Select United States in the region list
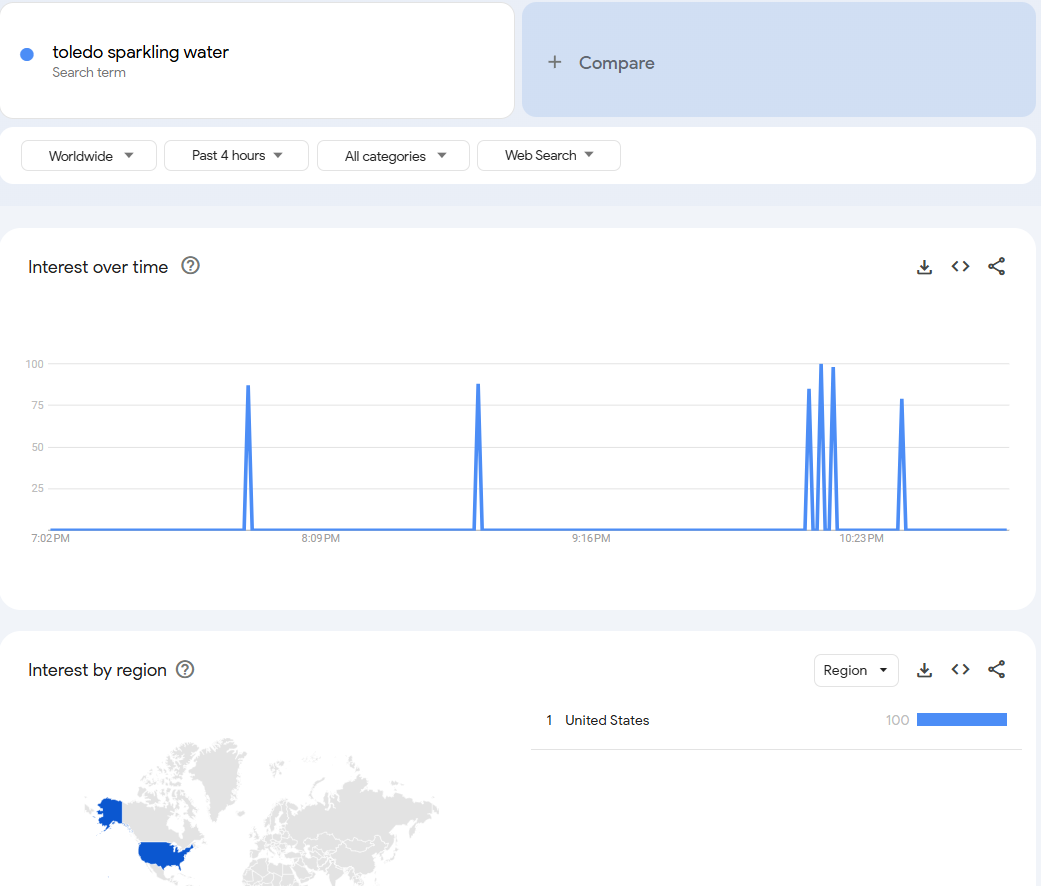This screenshot has width=1041, height=886. (607, 720)
